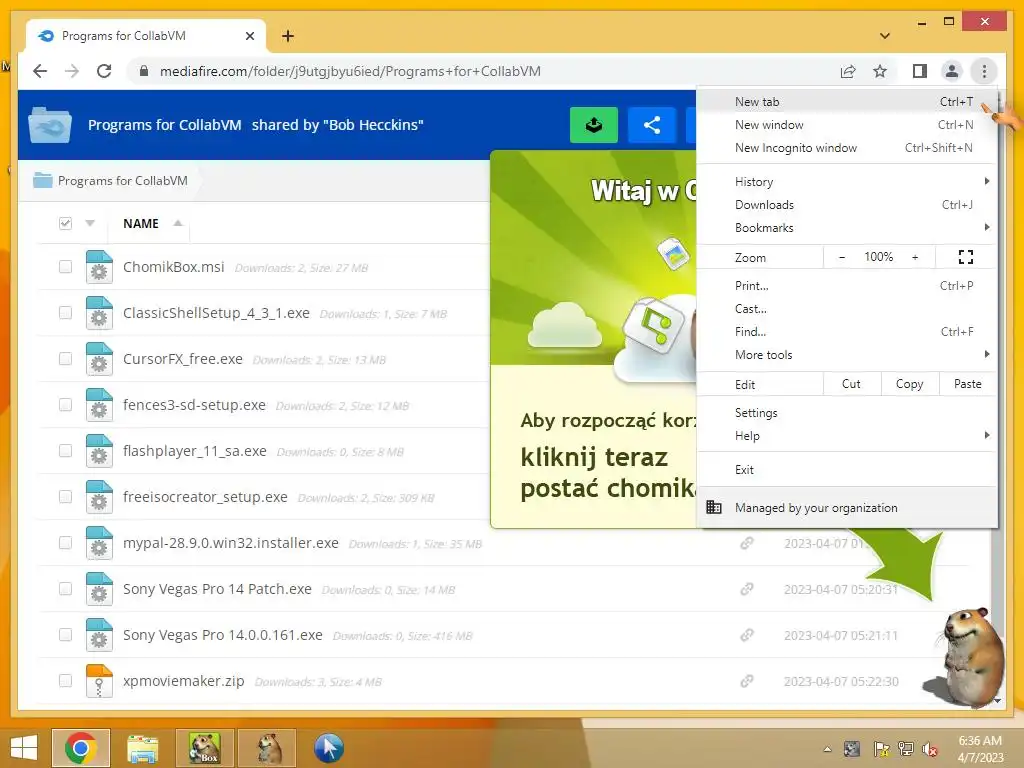Image resolution: width=1024 pixels, height=768 pixels.
Task: Click the share page icon in address bar
Action: (848, 71)
